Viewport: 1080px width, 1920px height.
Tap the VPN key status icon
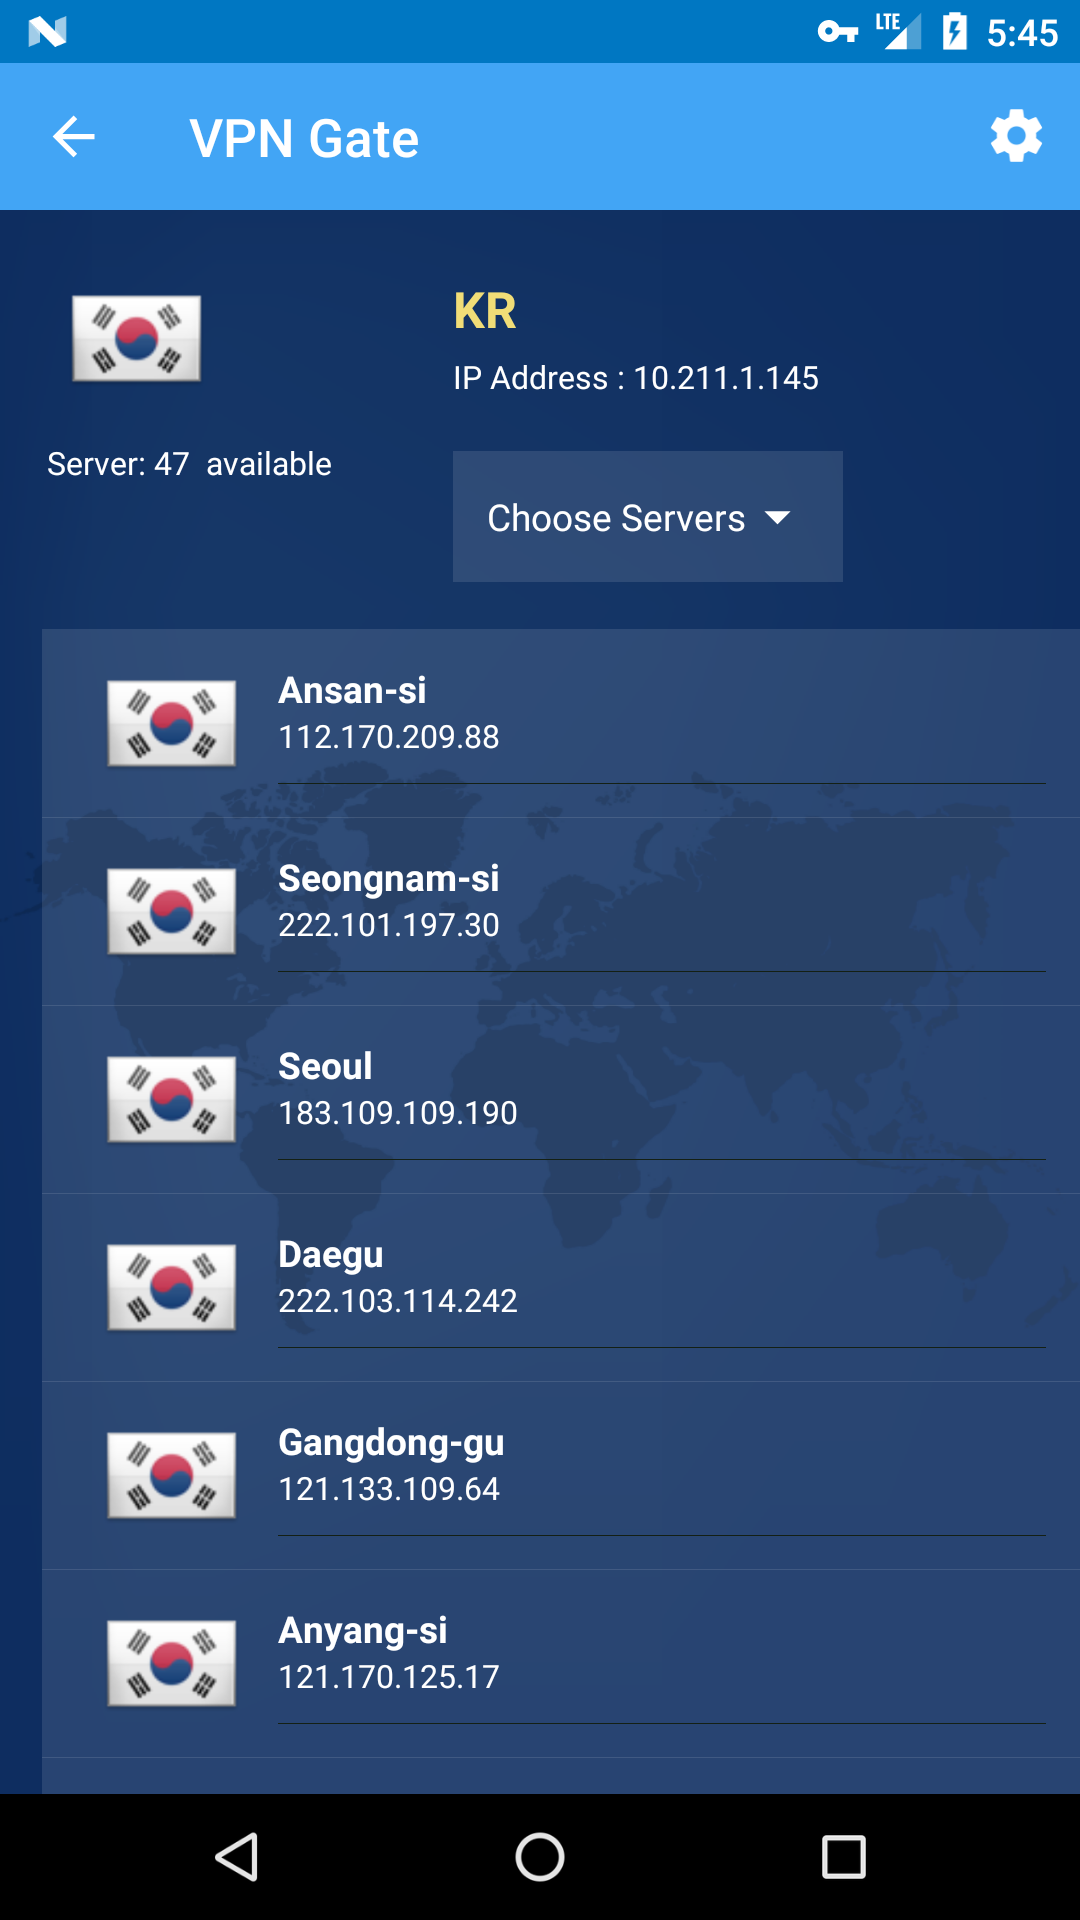click(x=838, y=32)
